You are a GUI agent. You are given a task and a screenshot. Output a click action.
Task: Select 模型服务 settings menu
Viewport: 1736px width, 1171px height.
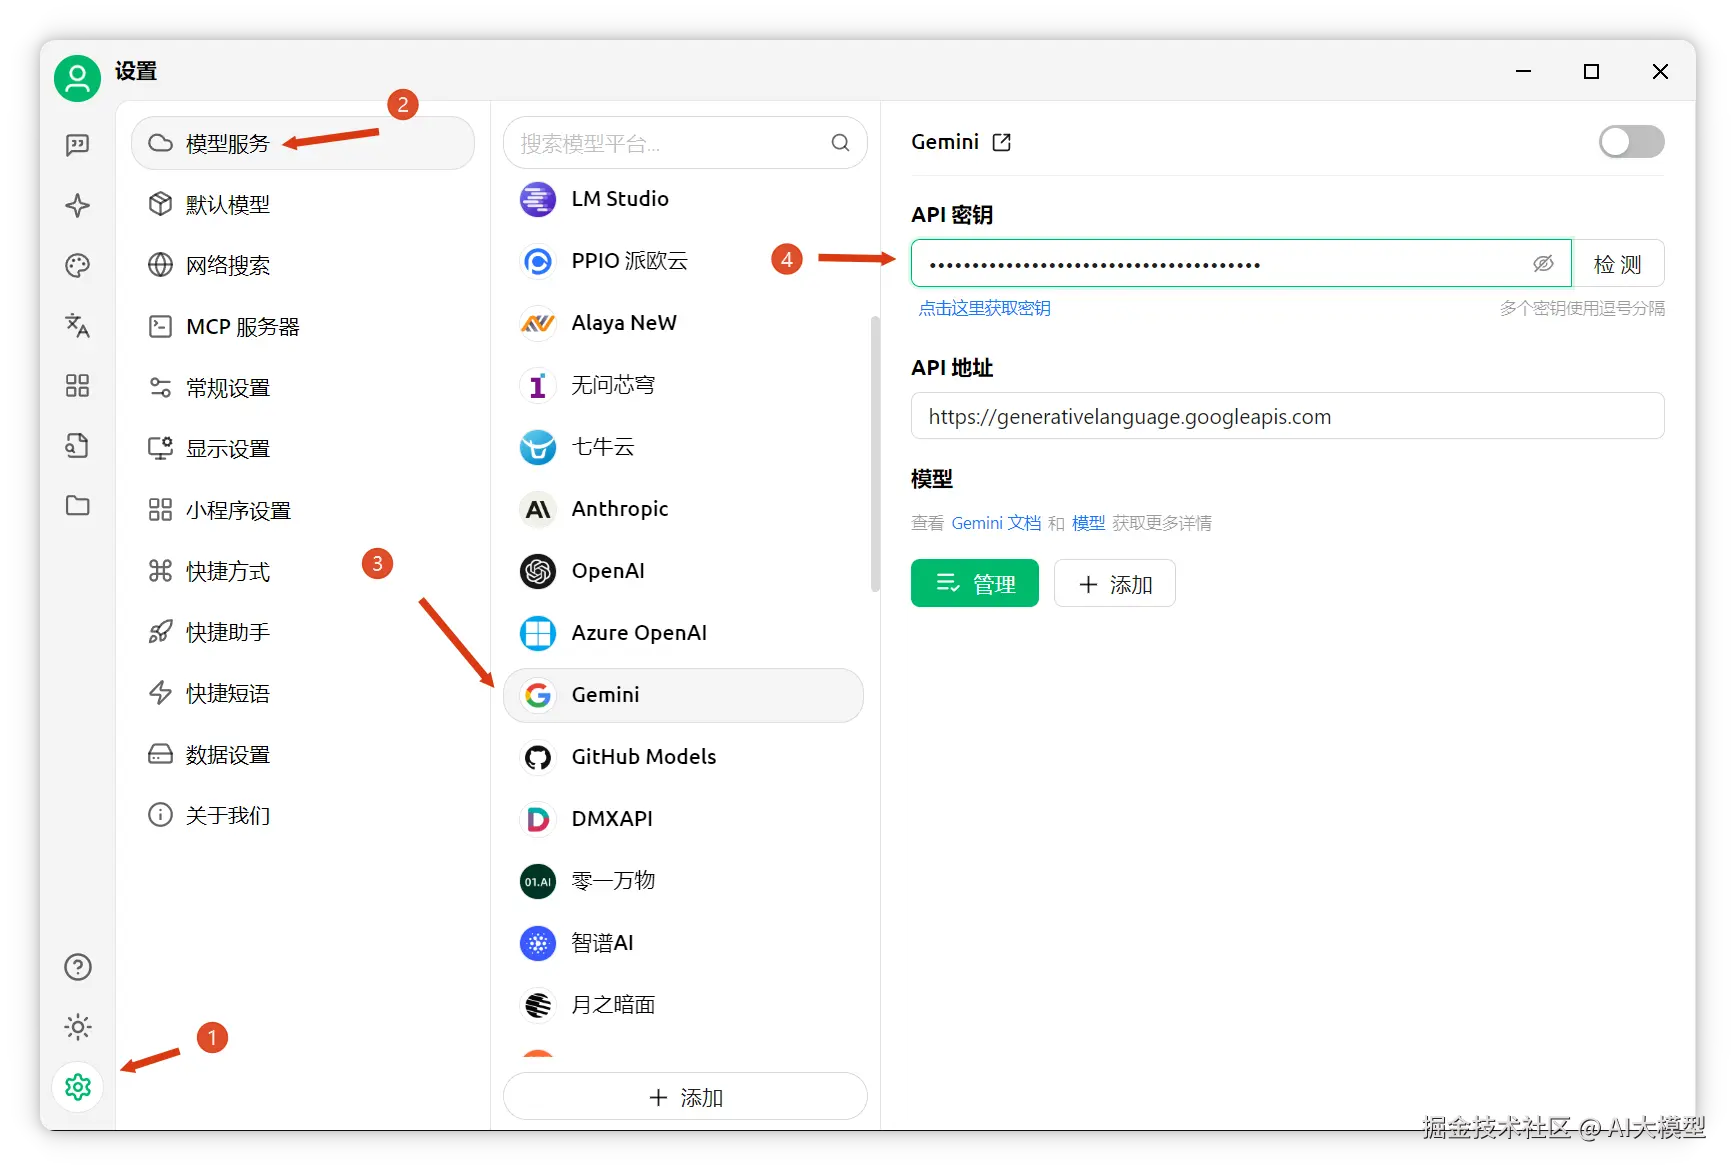(302, 143)
